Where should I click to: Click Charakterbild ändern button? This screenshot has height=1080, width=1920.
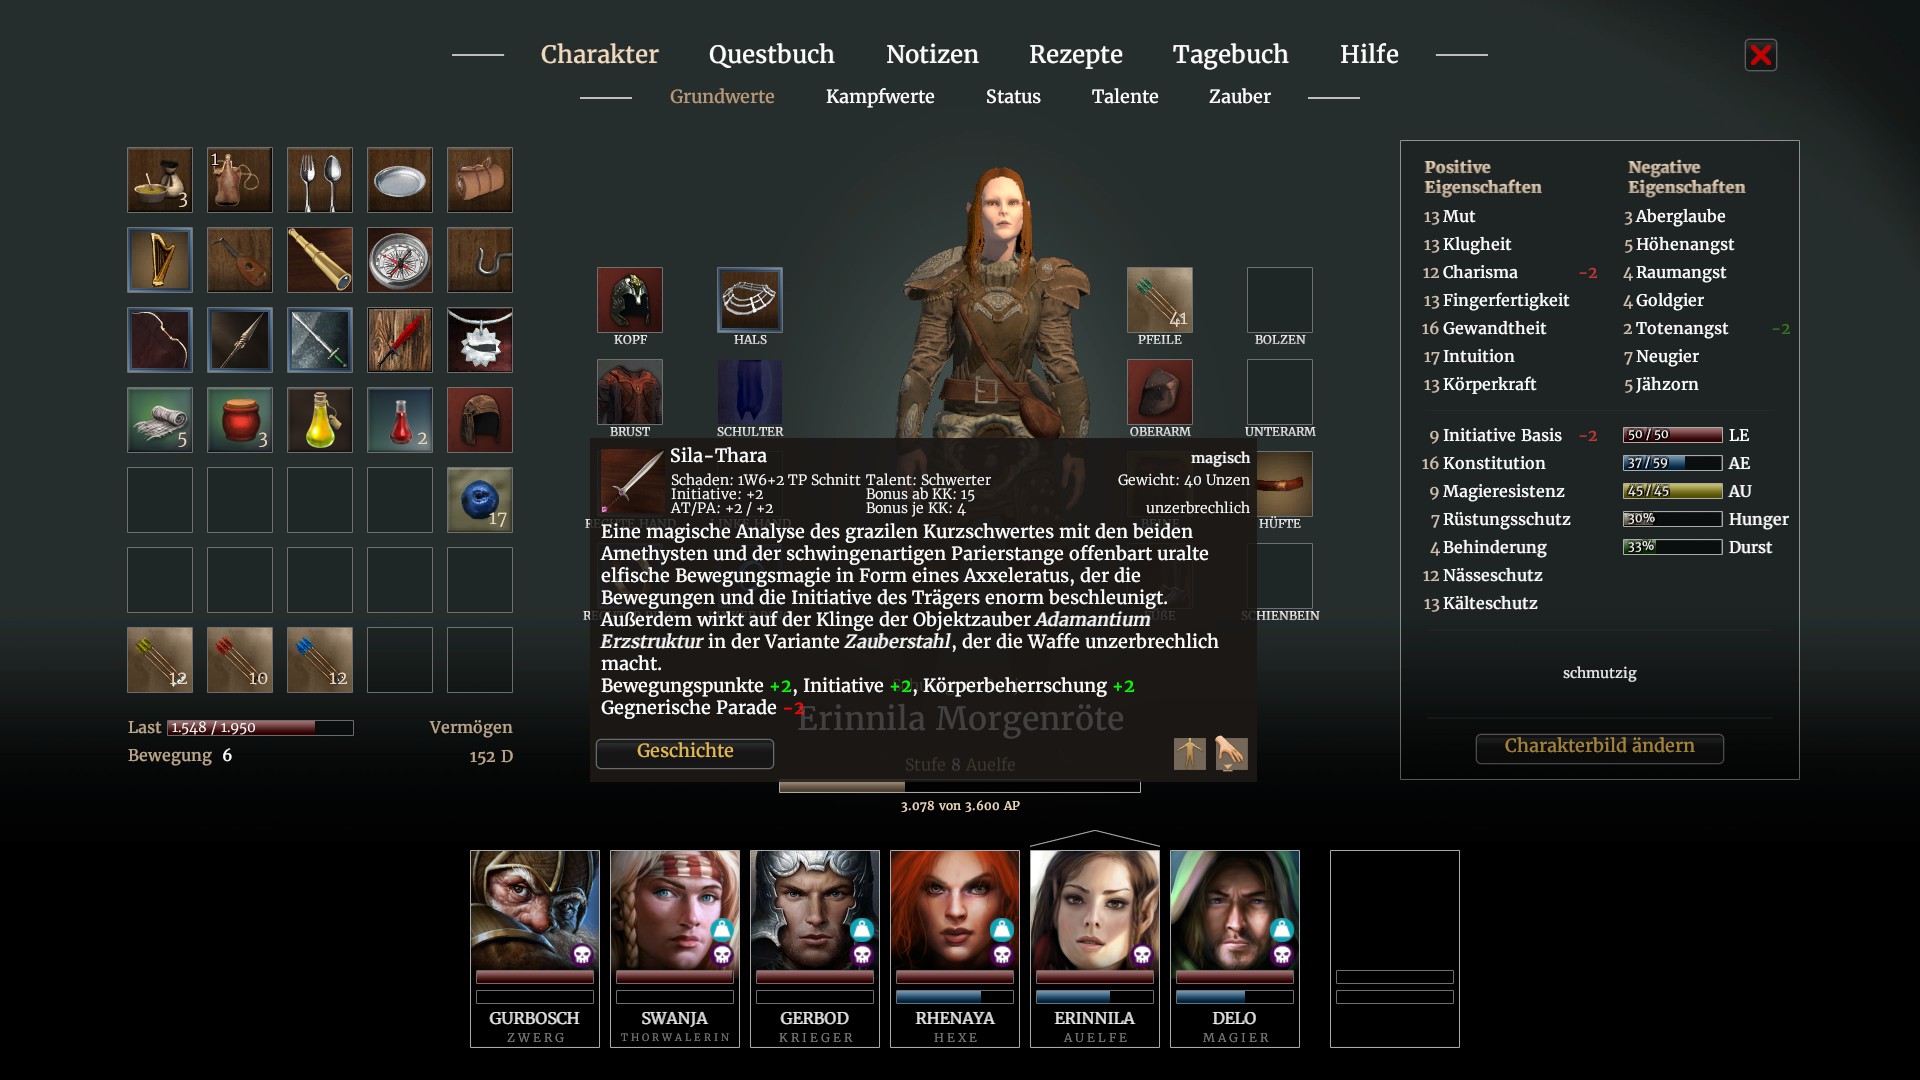[x=1599, y=748]
